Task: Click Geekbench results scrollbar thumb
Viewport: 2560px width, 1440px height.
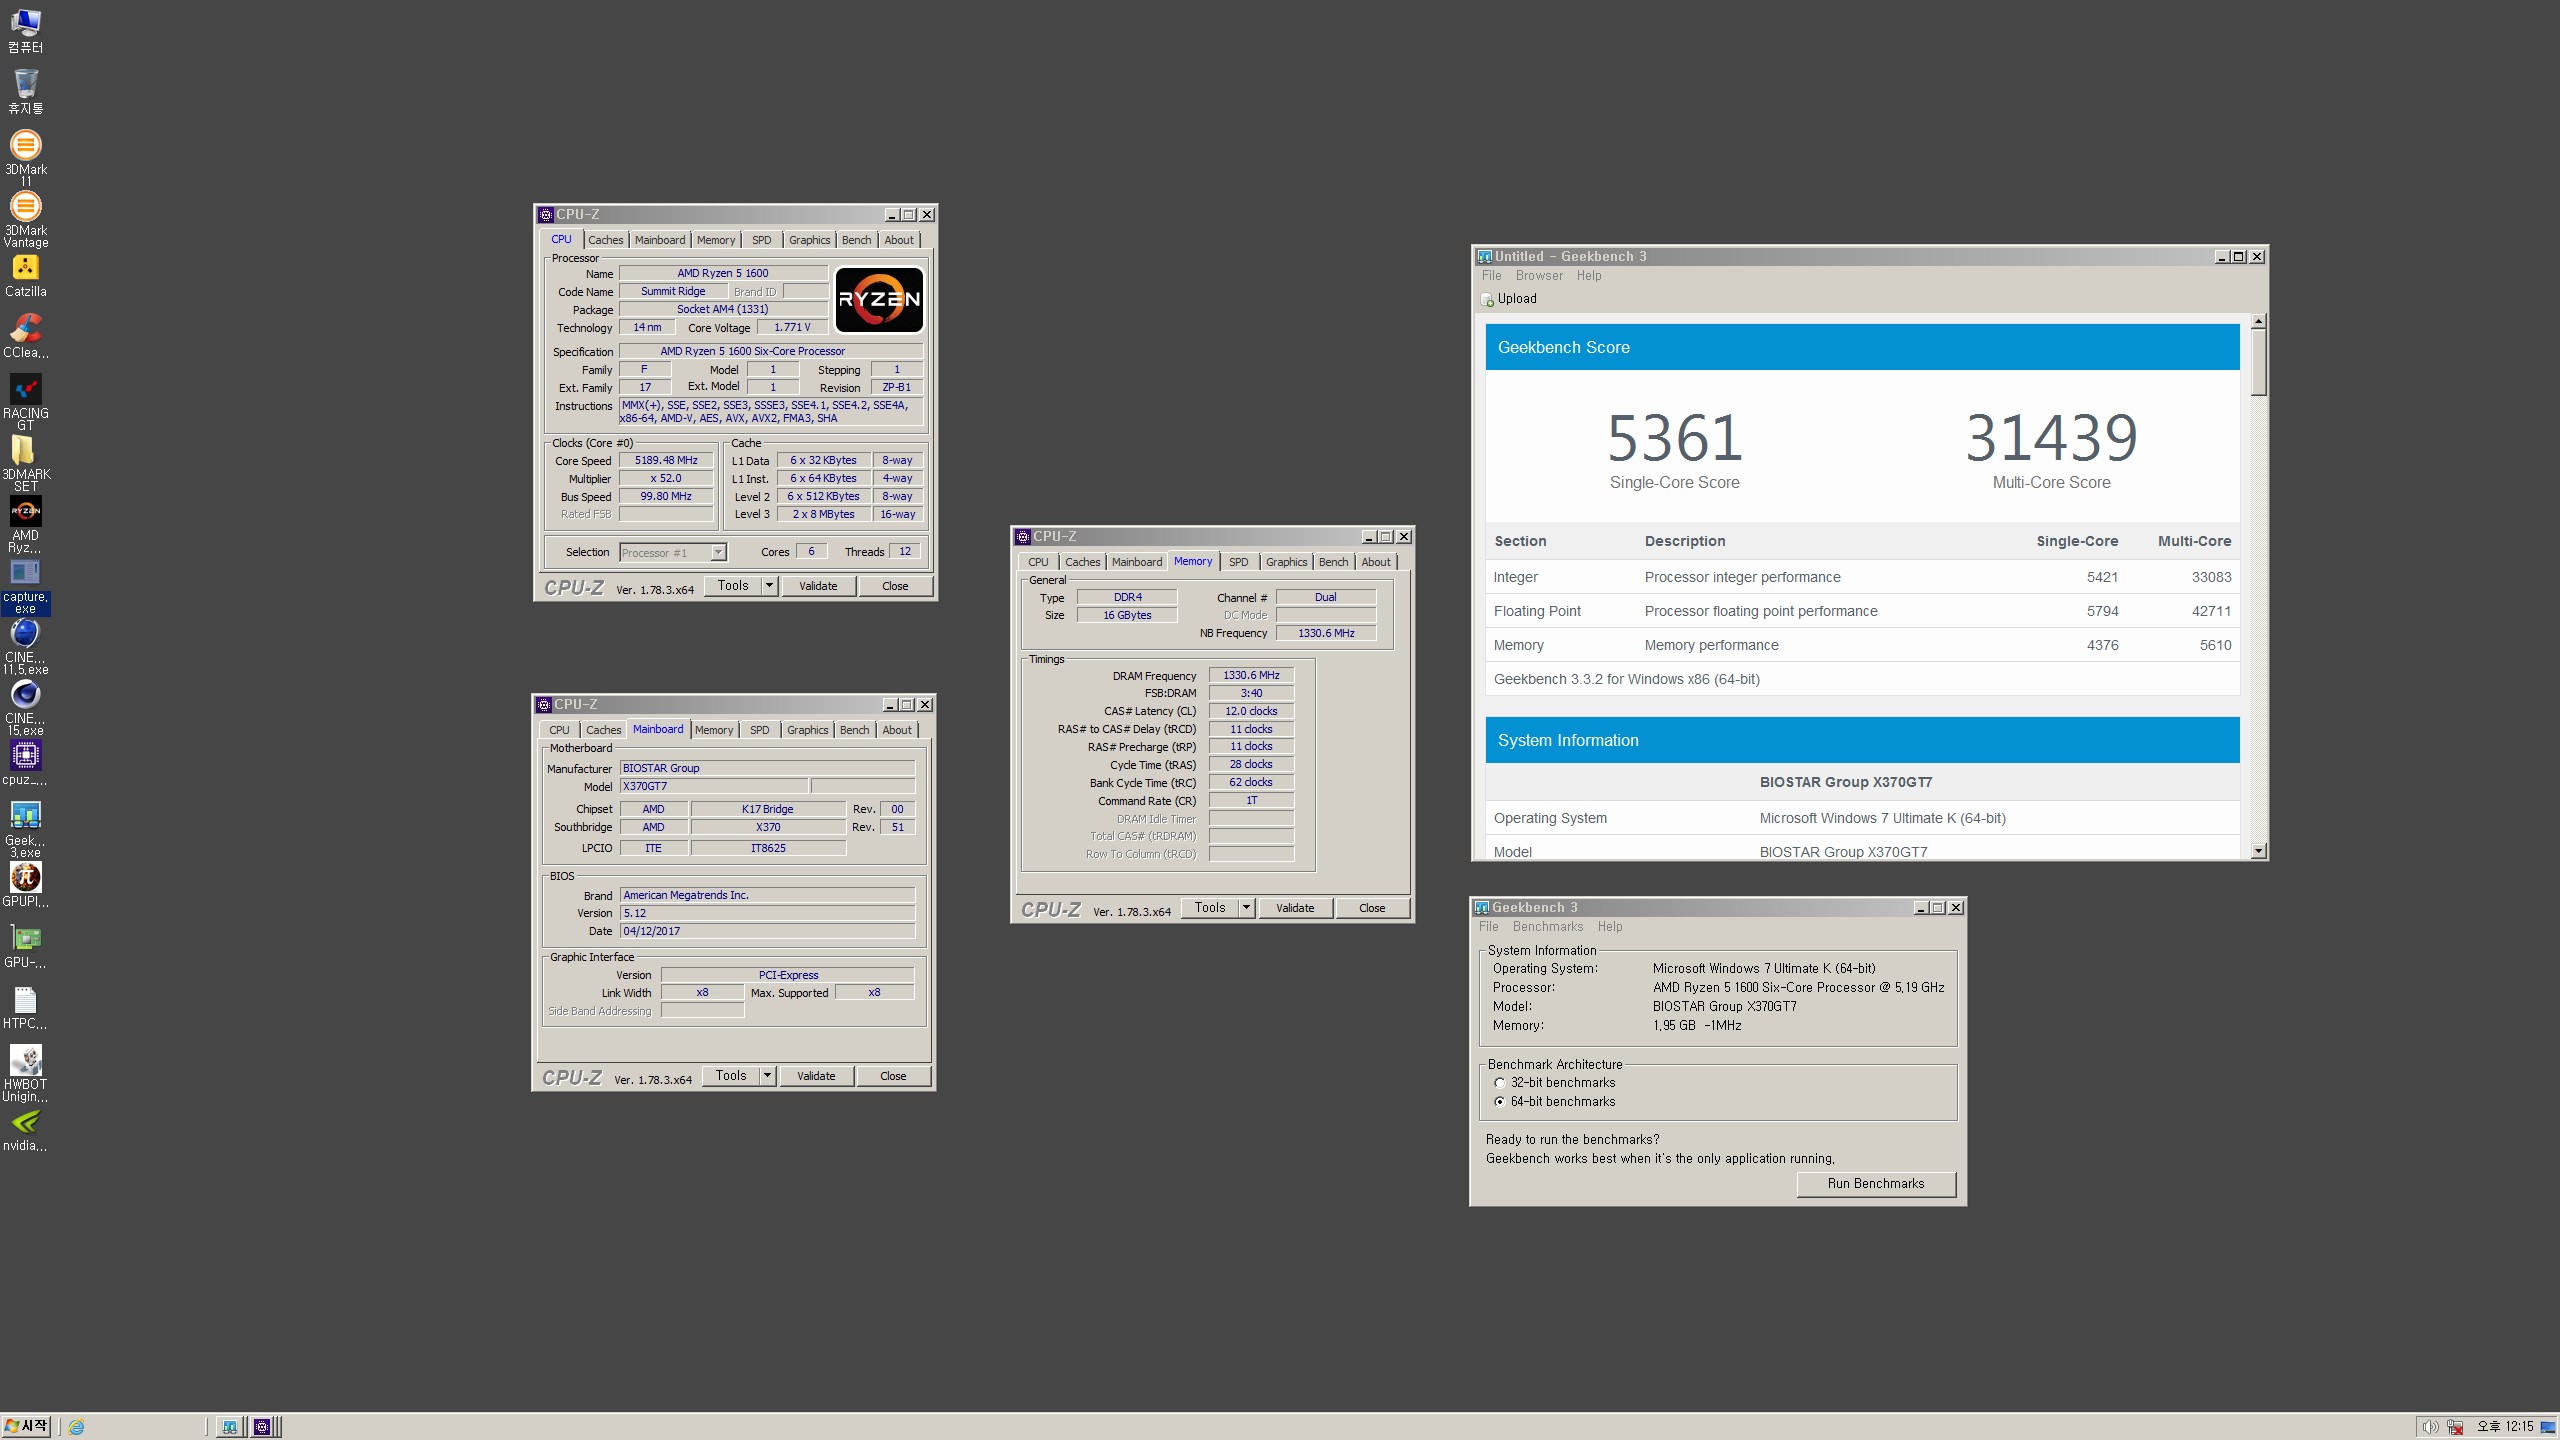Action: (x=2258, y=363)
